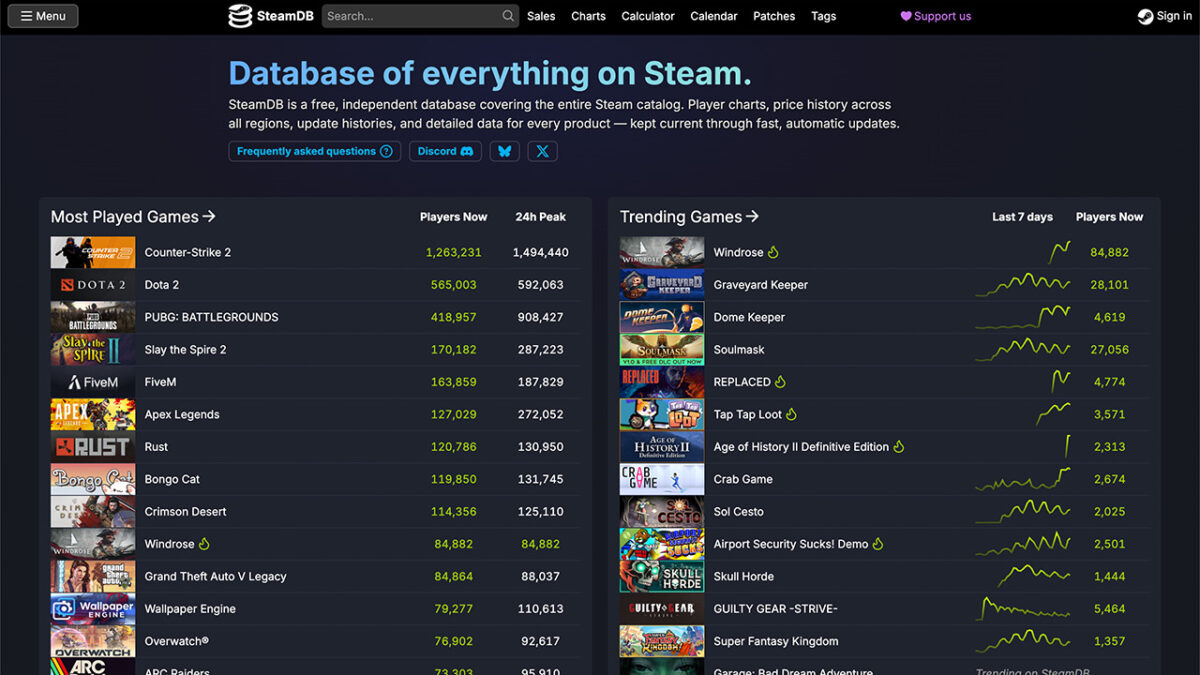
Task: Open Frequently asked questions
Action: click(x=314, y=151)
